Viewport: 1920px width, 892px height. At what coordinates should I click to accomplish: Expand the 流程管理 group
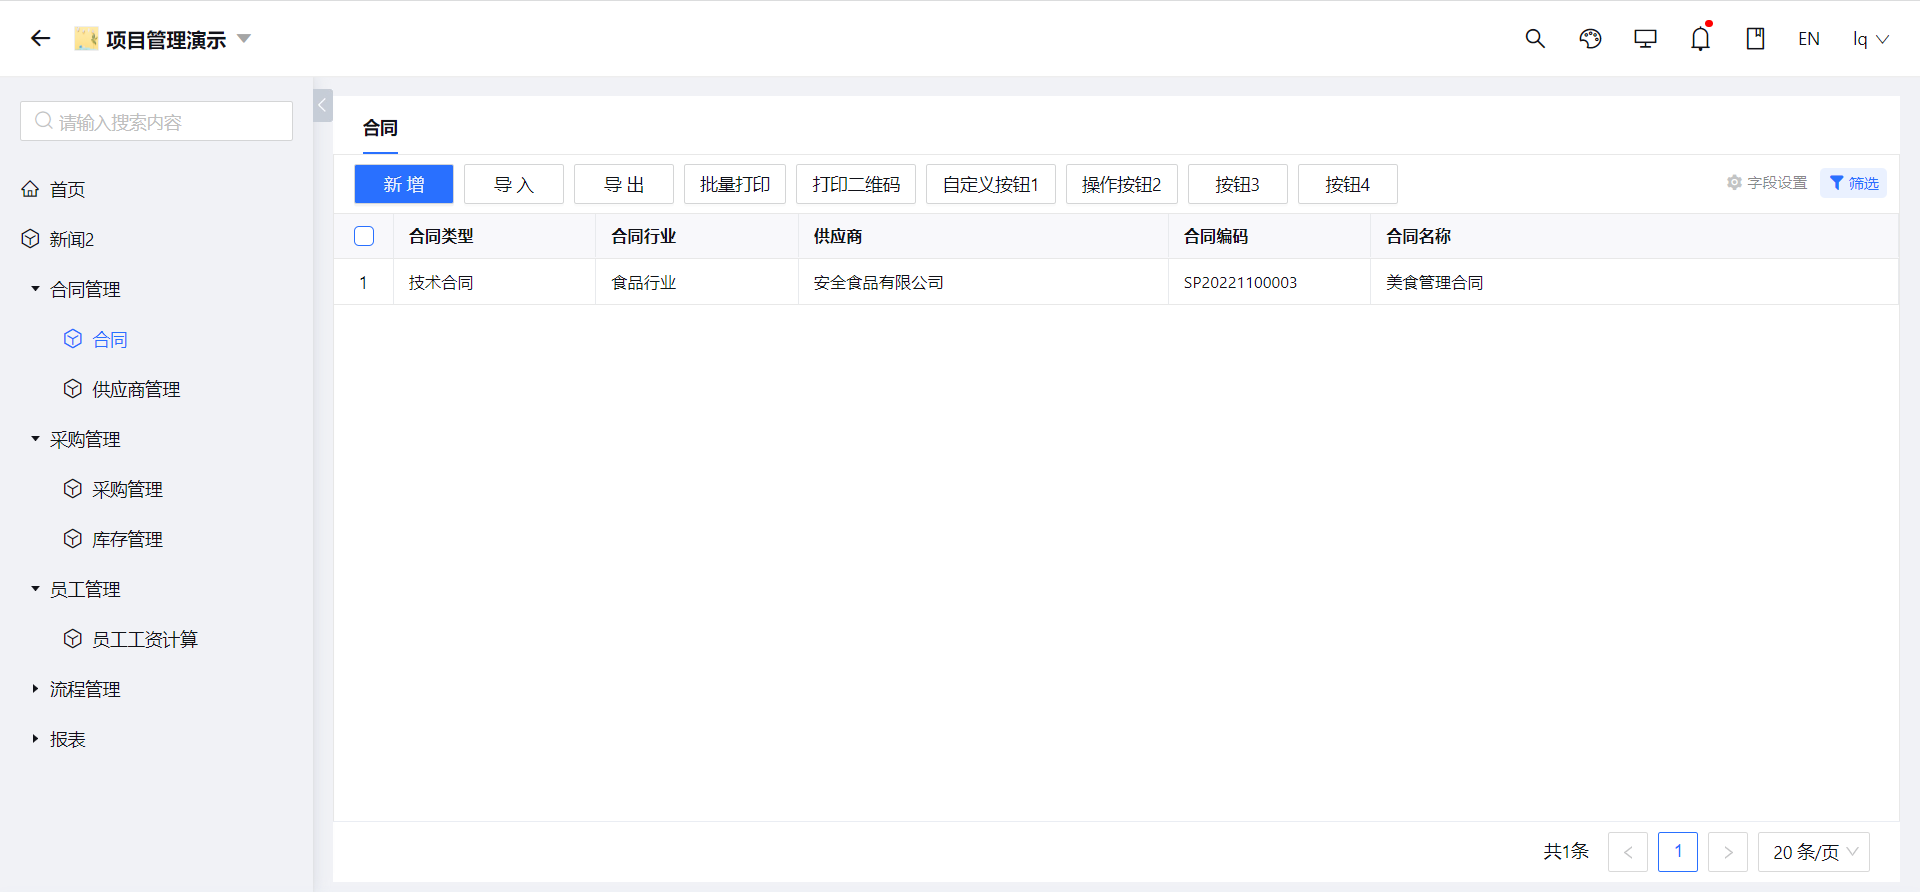coord(35,689)
